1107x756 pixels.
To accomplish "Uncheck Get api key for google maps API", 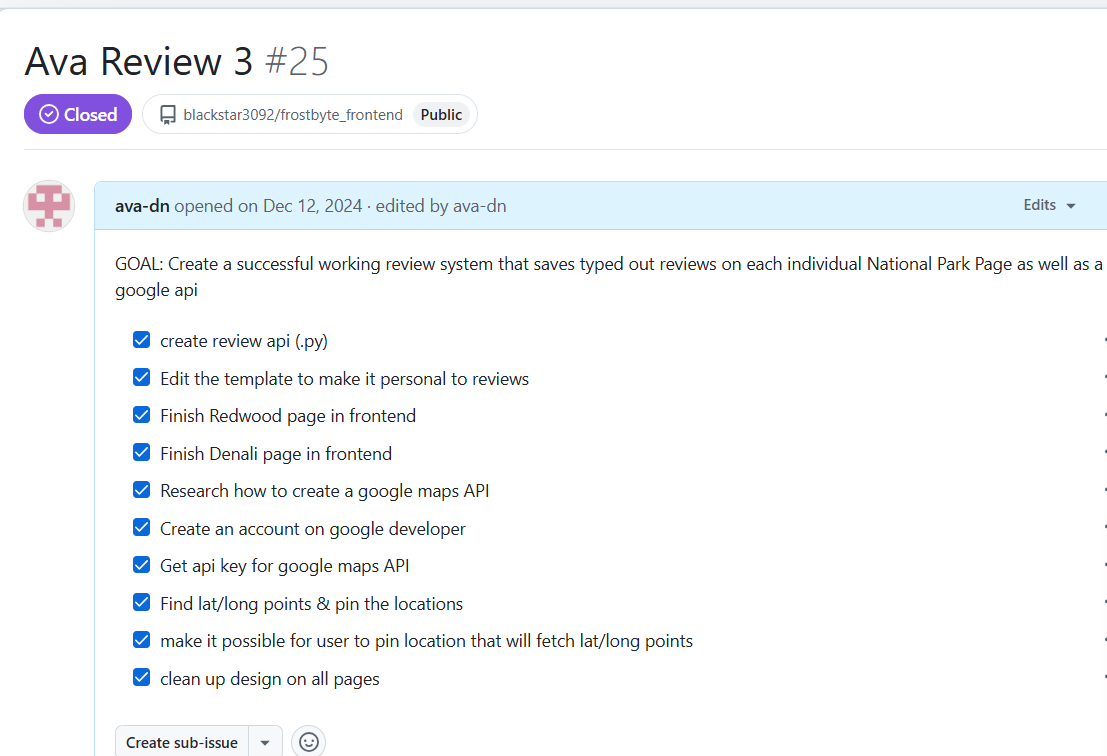I will (x=141, y=565).
